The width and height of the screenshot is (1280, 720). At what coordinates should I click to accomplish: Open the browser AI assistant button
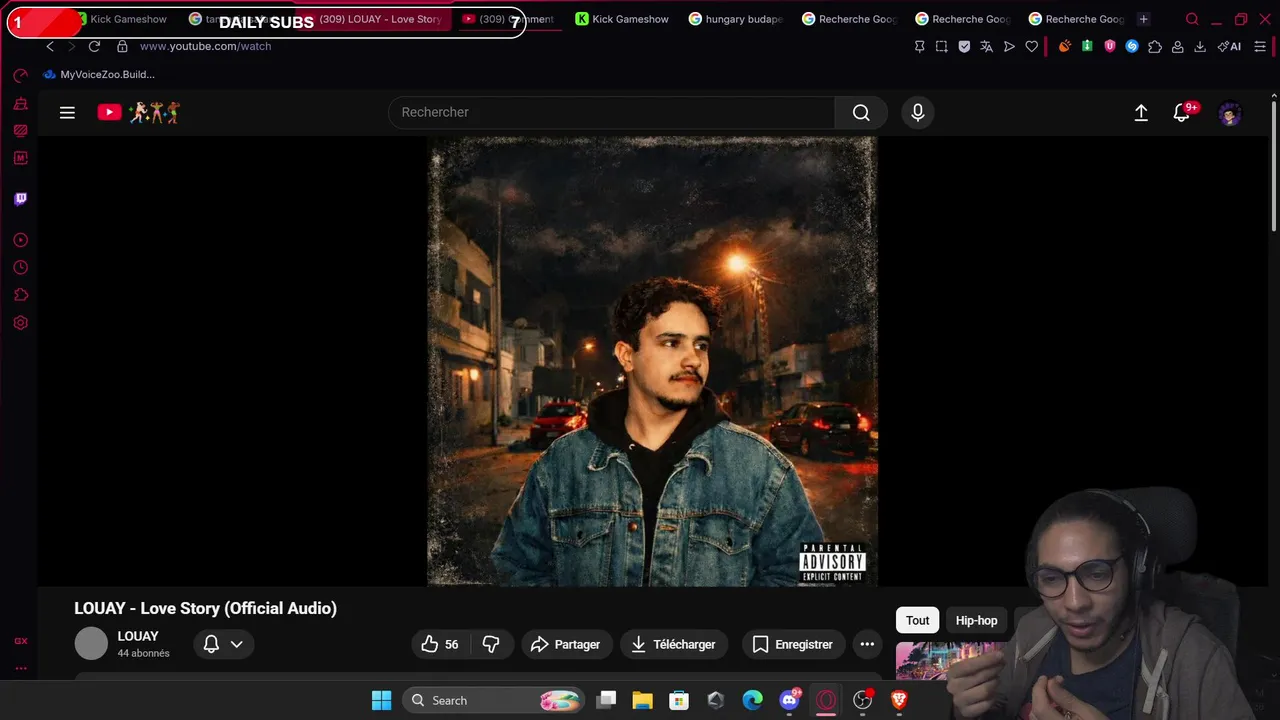coord(1229,46)
